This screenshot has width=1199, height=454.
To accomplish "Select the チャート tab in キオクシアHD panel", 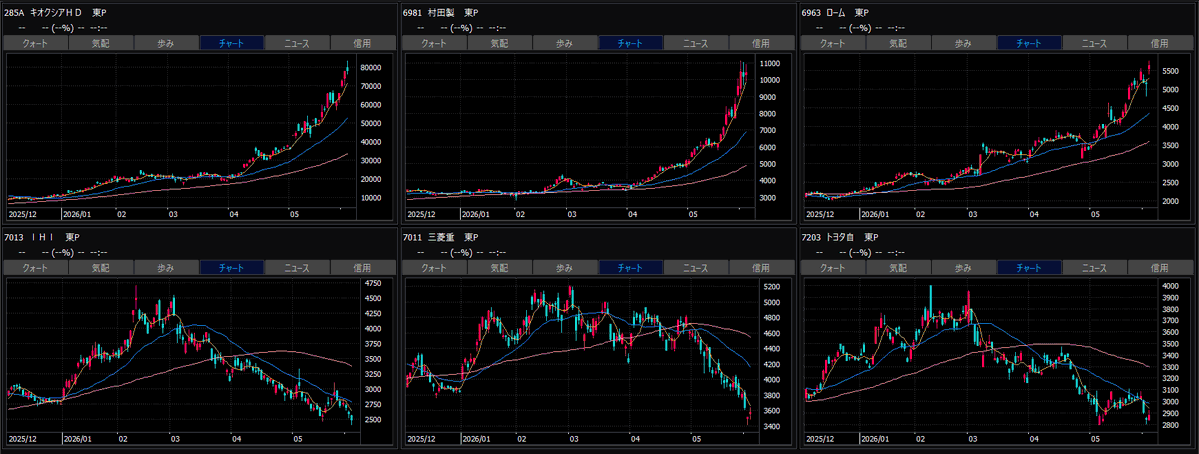I will (232, 43).
